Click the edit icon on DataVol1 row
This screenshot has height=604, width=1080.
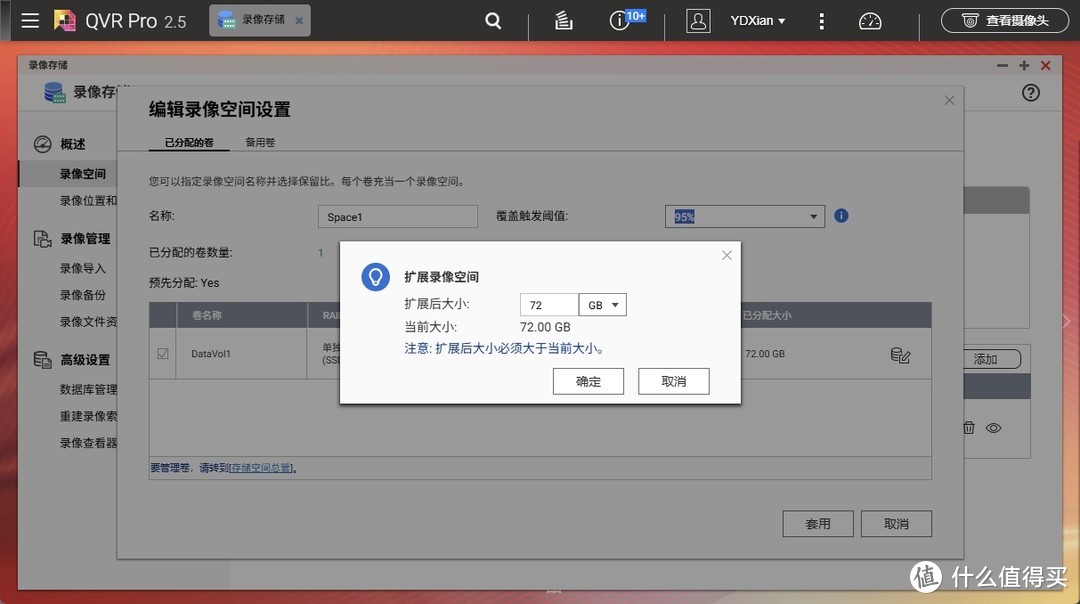tap(899, 355)
